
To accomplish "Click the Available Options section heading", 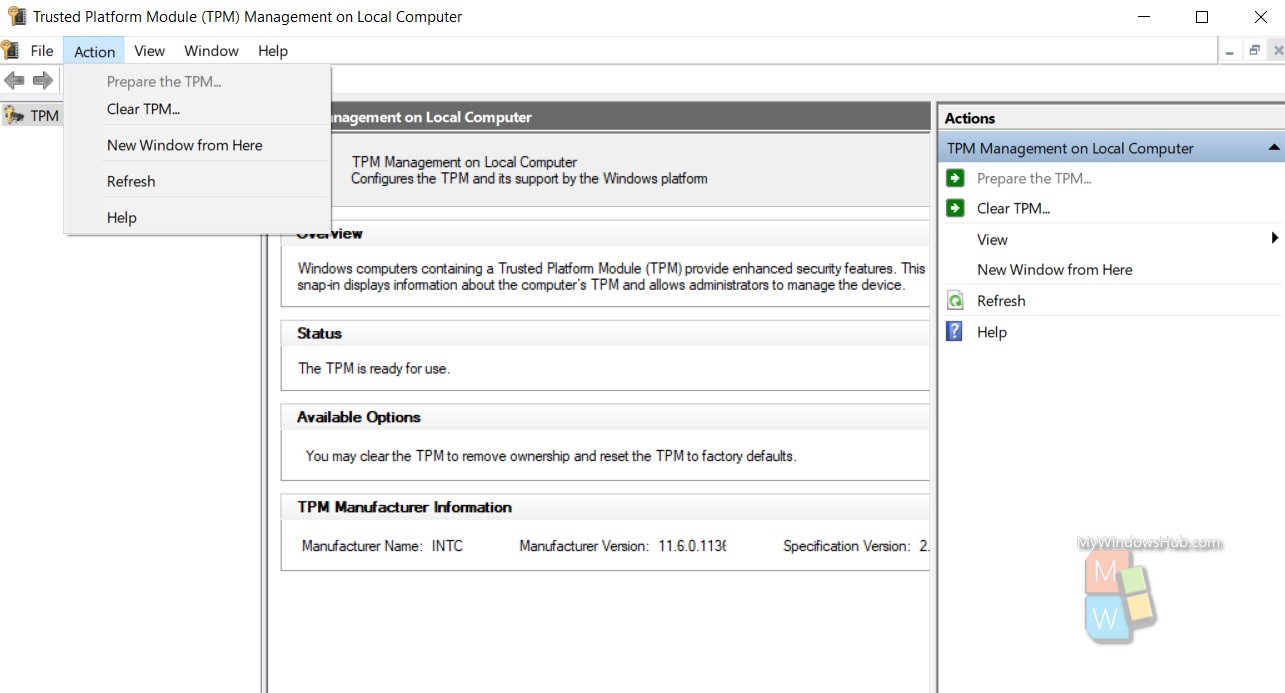I will coord(359,418).
